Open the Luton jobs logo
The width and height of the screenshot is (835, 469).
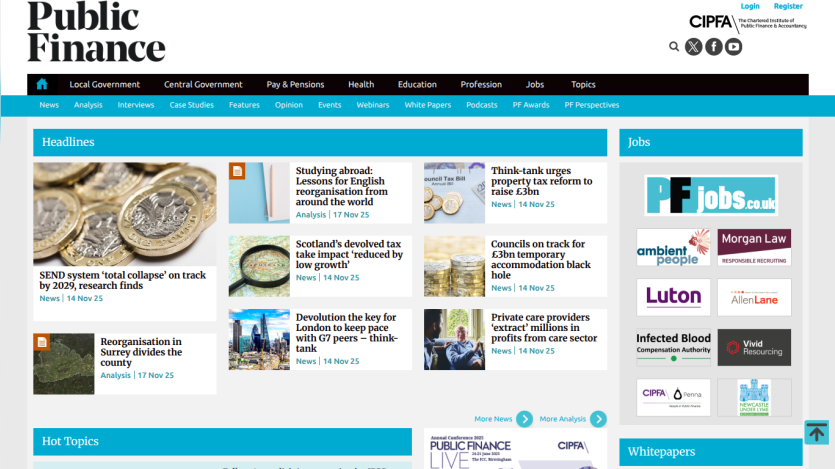pyautogui.click(x=673, y=297)
